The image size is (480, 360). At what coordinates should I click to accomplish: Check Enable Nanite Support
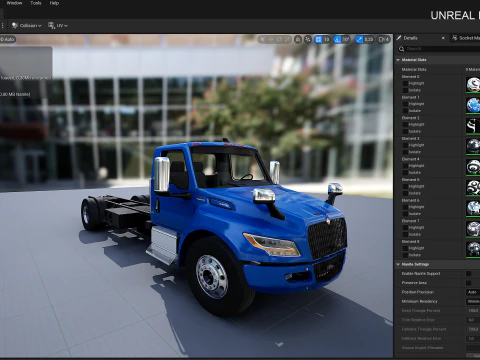[468, 274]
